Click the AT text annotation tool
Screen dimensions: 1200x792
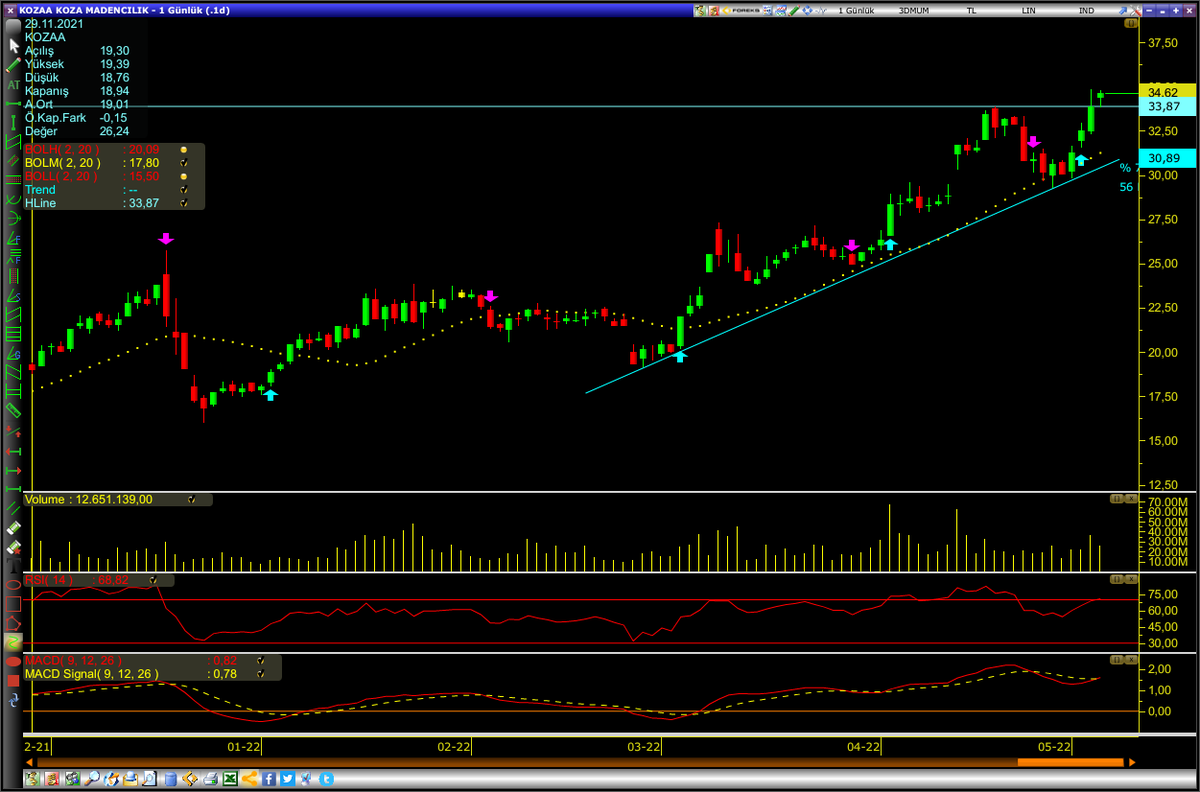coord(13,82)
